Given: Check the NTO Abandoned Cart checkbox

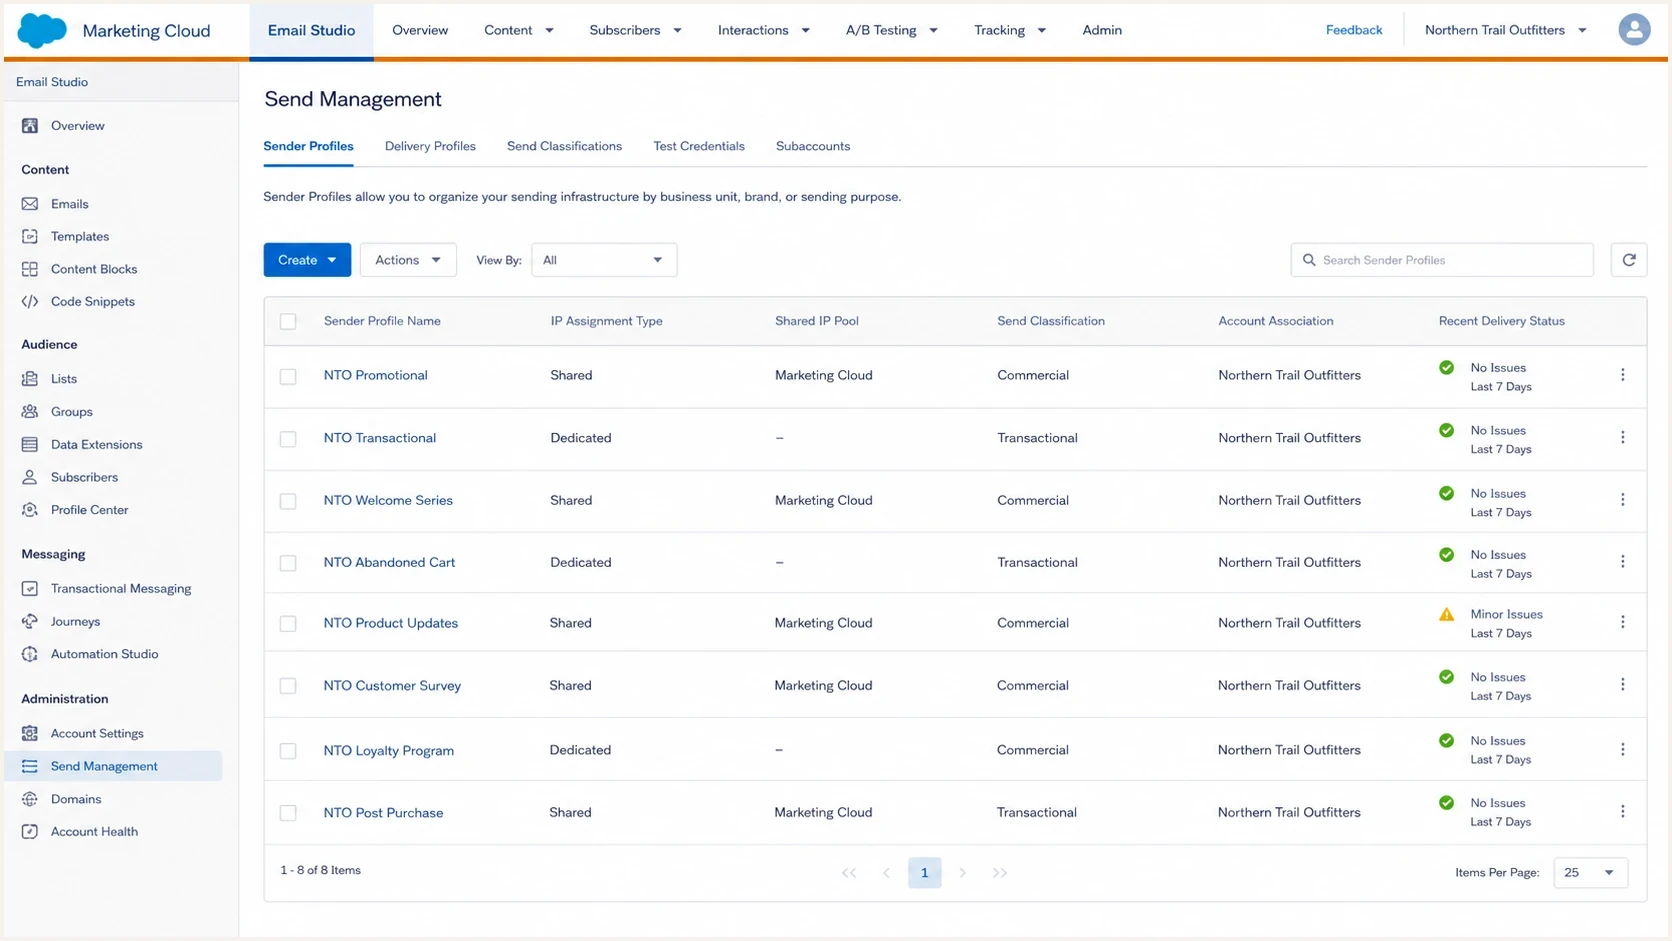Looking at the screenshot, I should (x=288, y=564).
